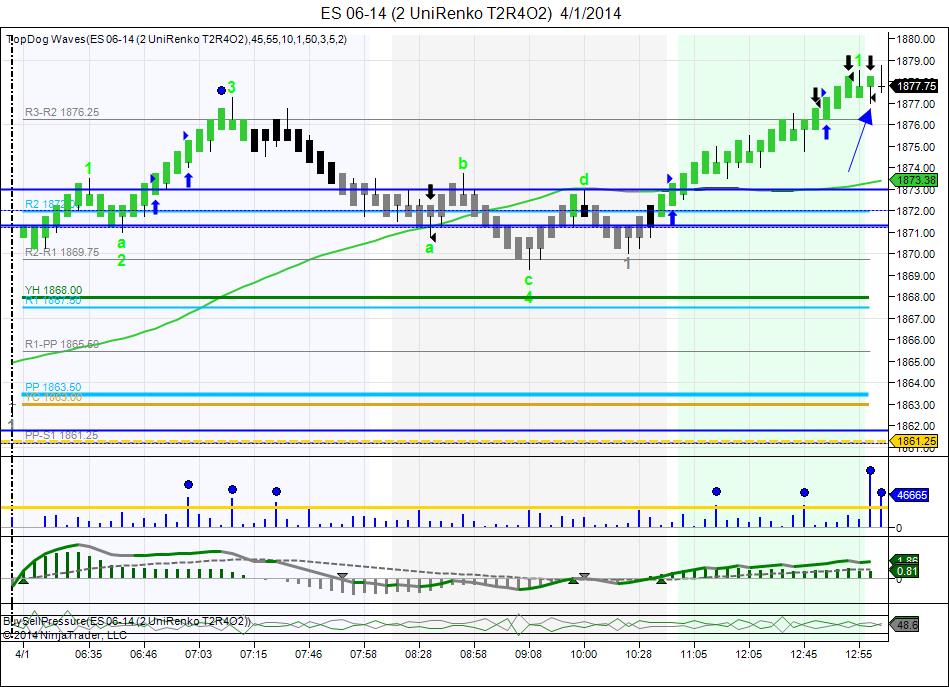Click the black 1877.75 current price marker

[x=916, y=86]
